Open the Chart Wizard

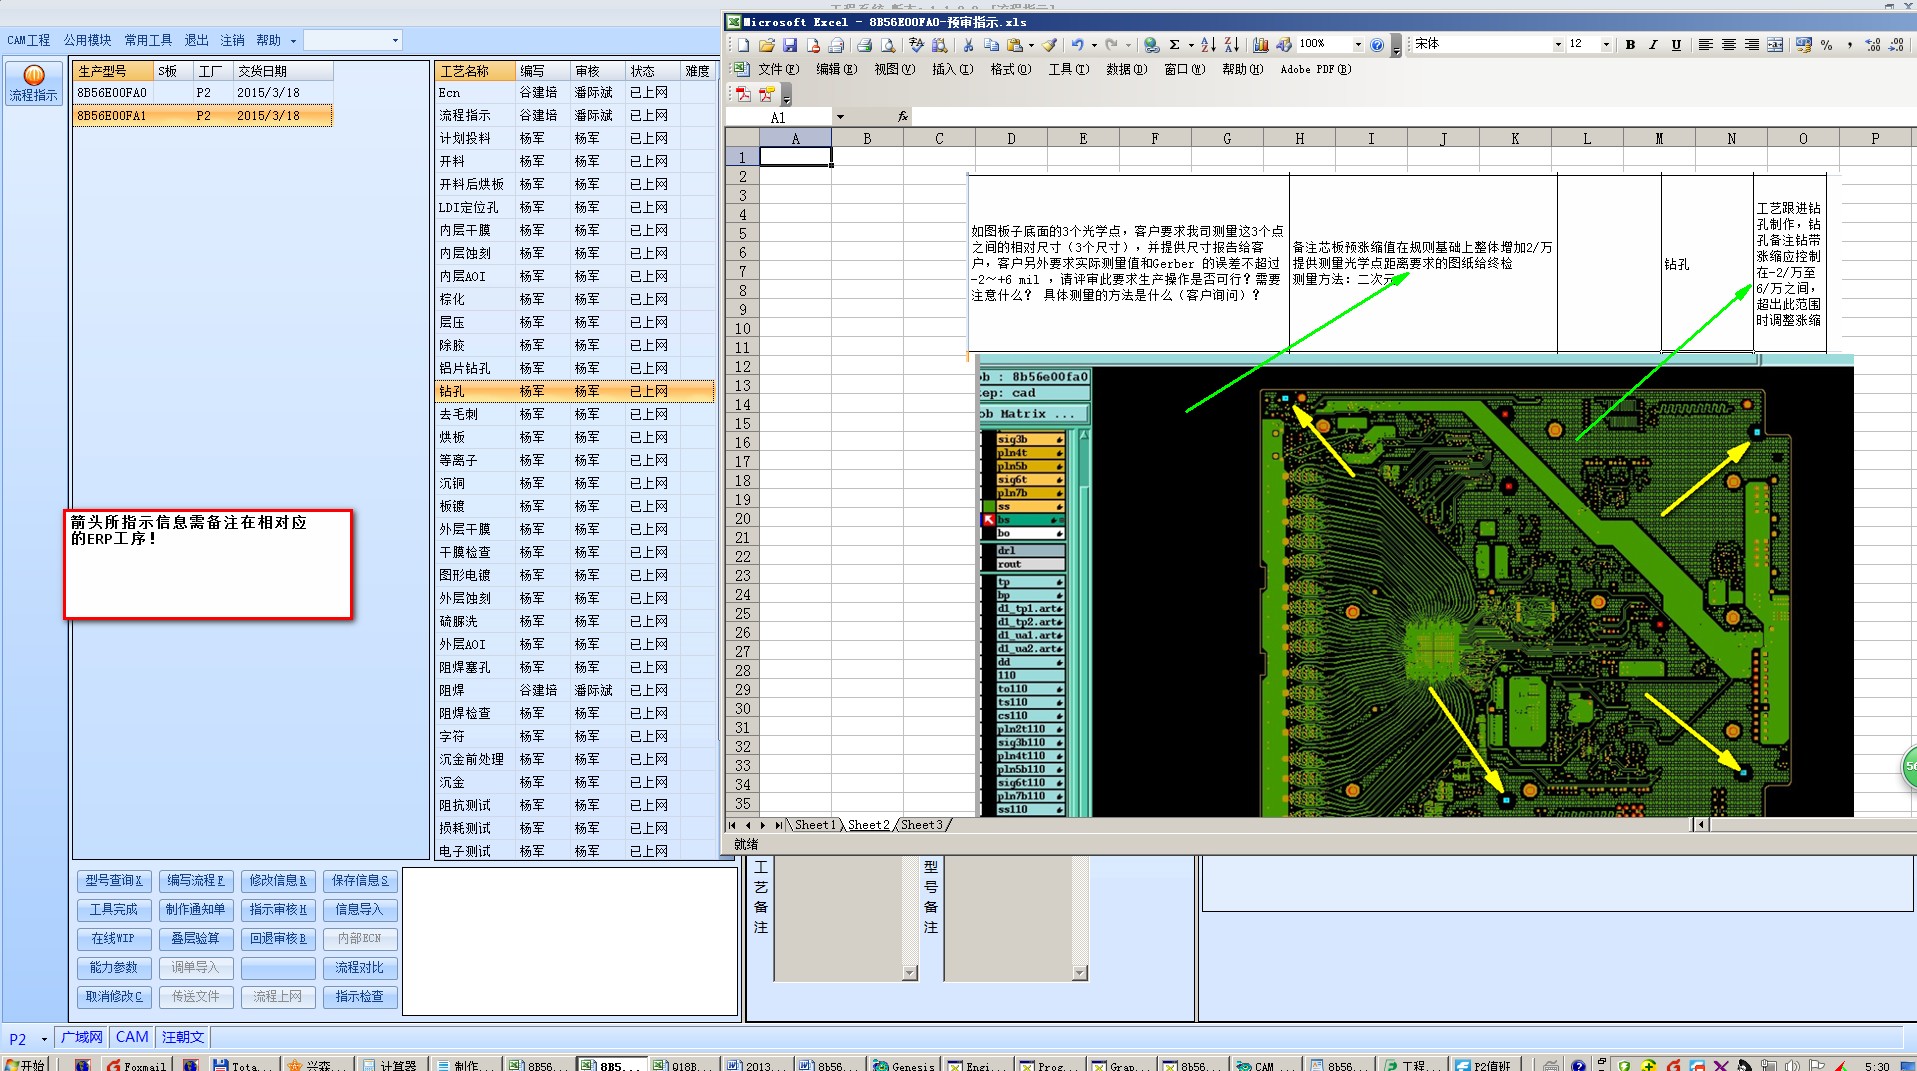pyautogui.click(x=1260, y=45)
